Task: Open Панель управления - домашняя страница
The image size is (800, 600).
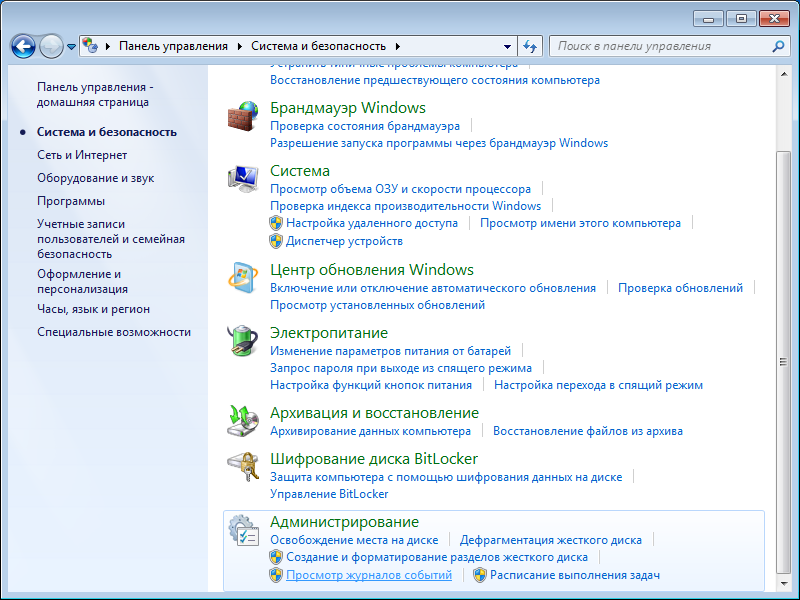Action: 95,94
